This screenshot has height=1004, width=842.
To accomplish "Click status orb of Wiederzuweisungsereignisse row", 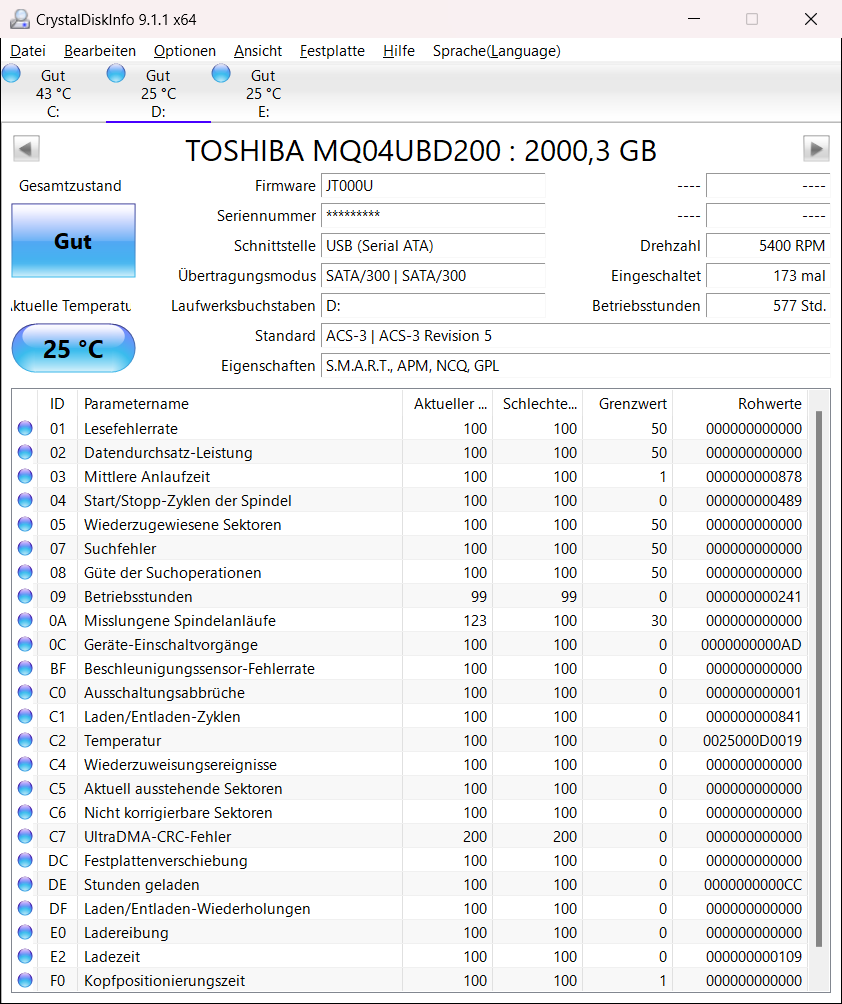I will pos(25,765).
